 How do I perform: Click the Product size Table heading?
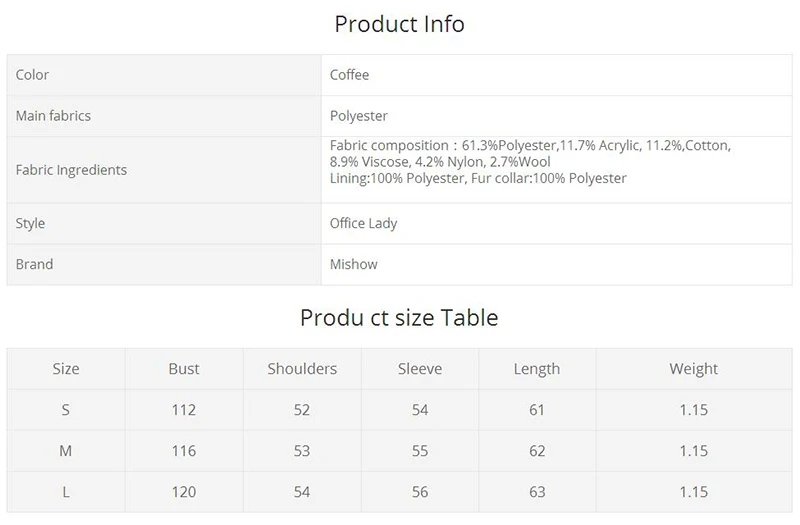pos(399,317)
